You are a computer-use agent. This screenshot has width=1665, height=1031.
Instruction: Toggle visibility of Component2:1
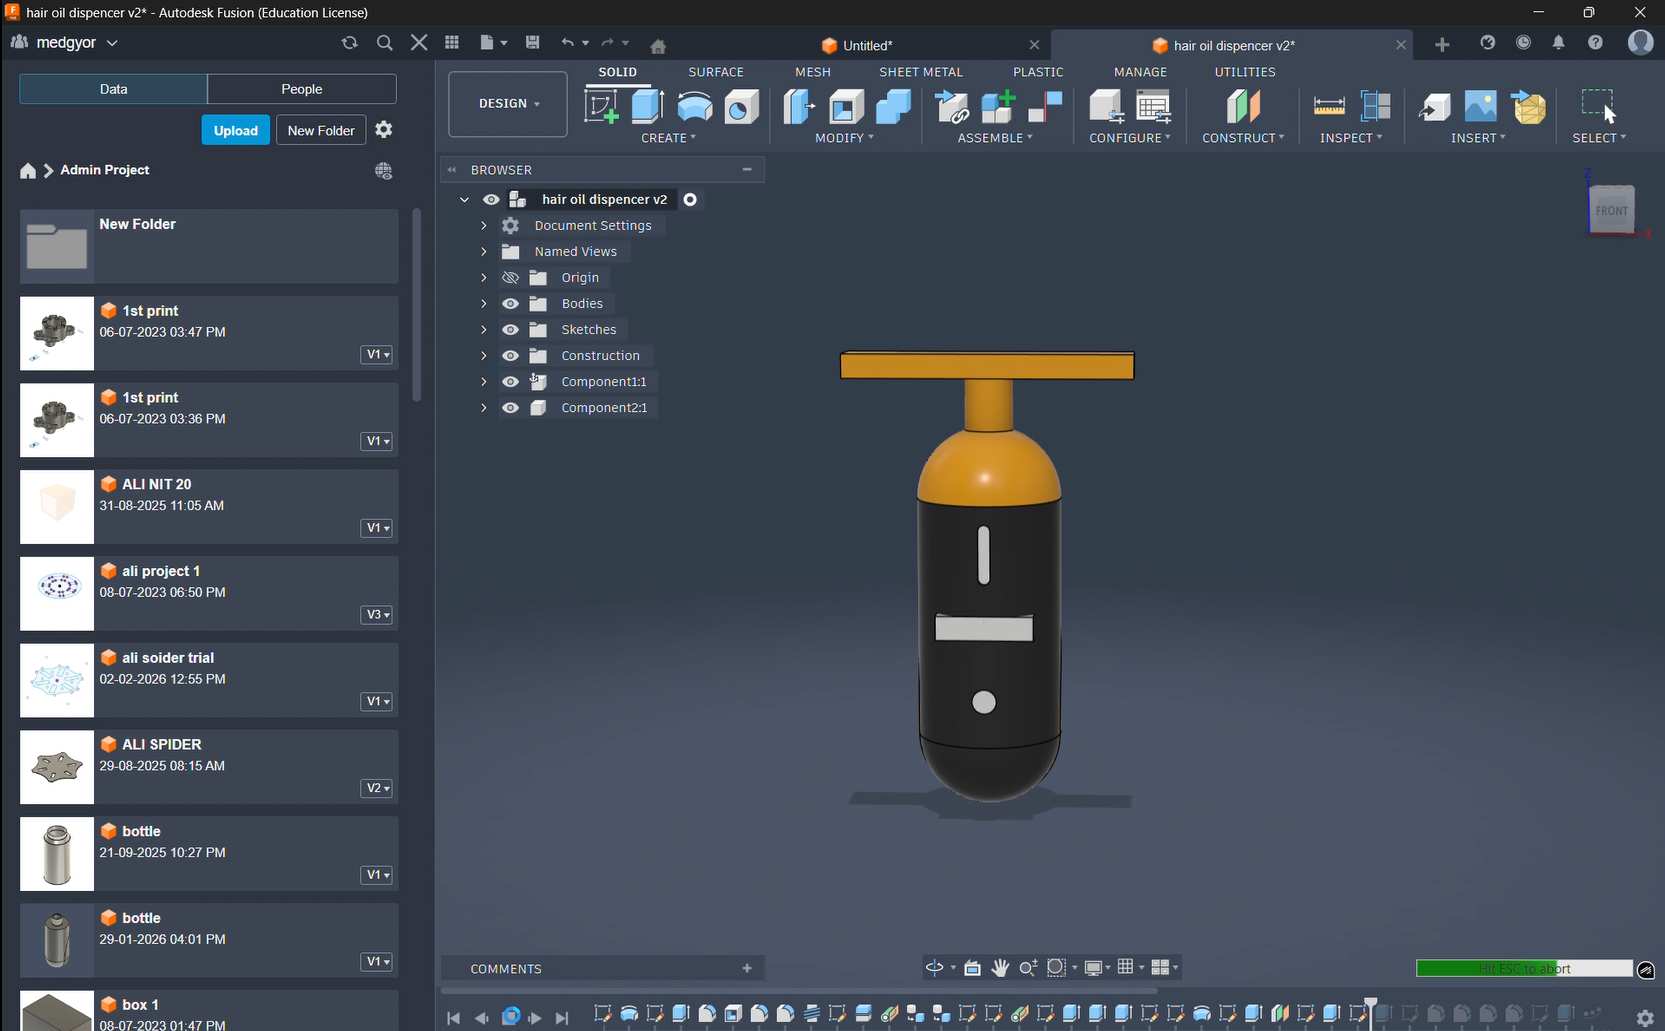coord(510,407)
